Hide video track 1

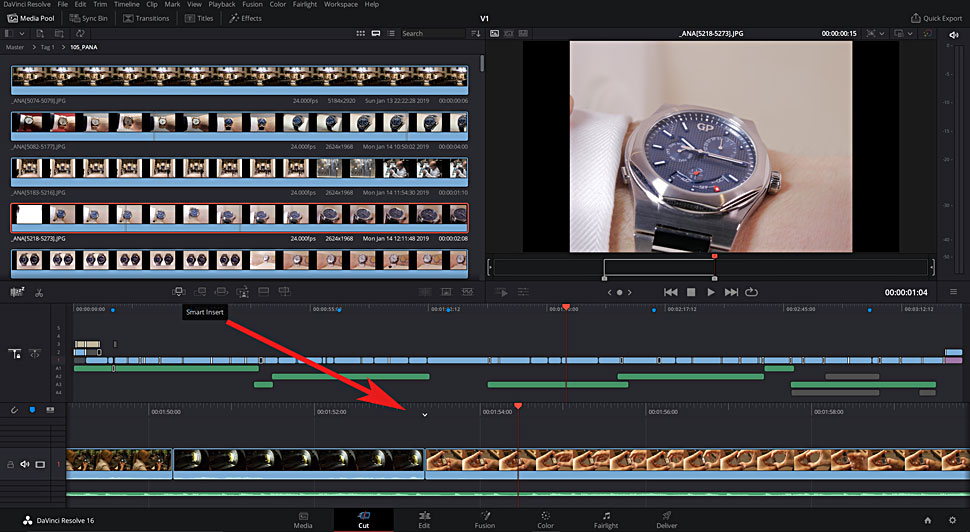pos(40,464)
